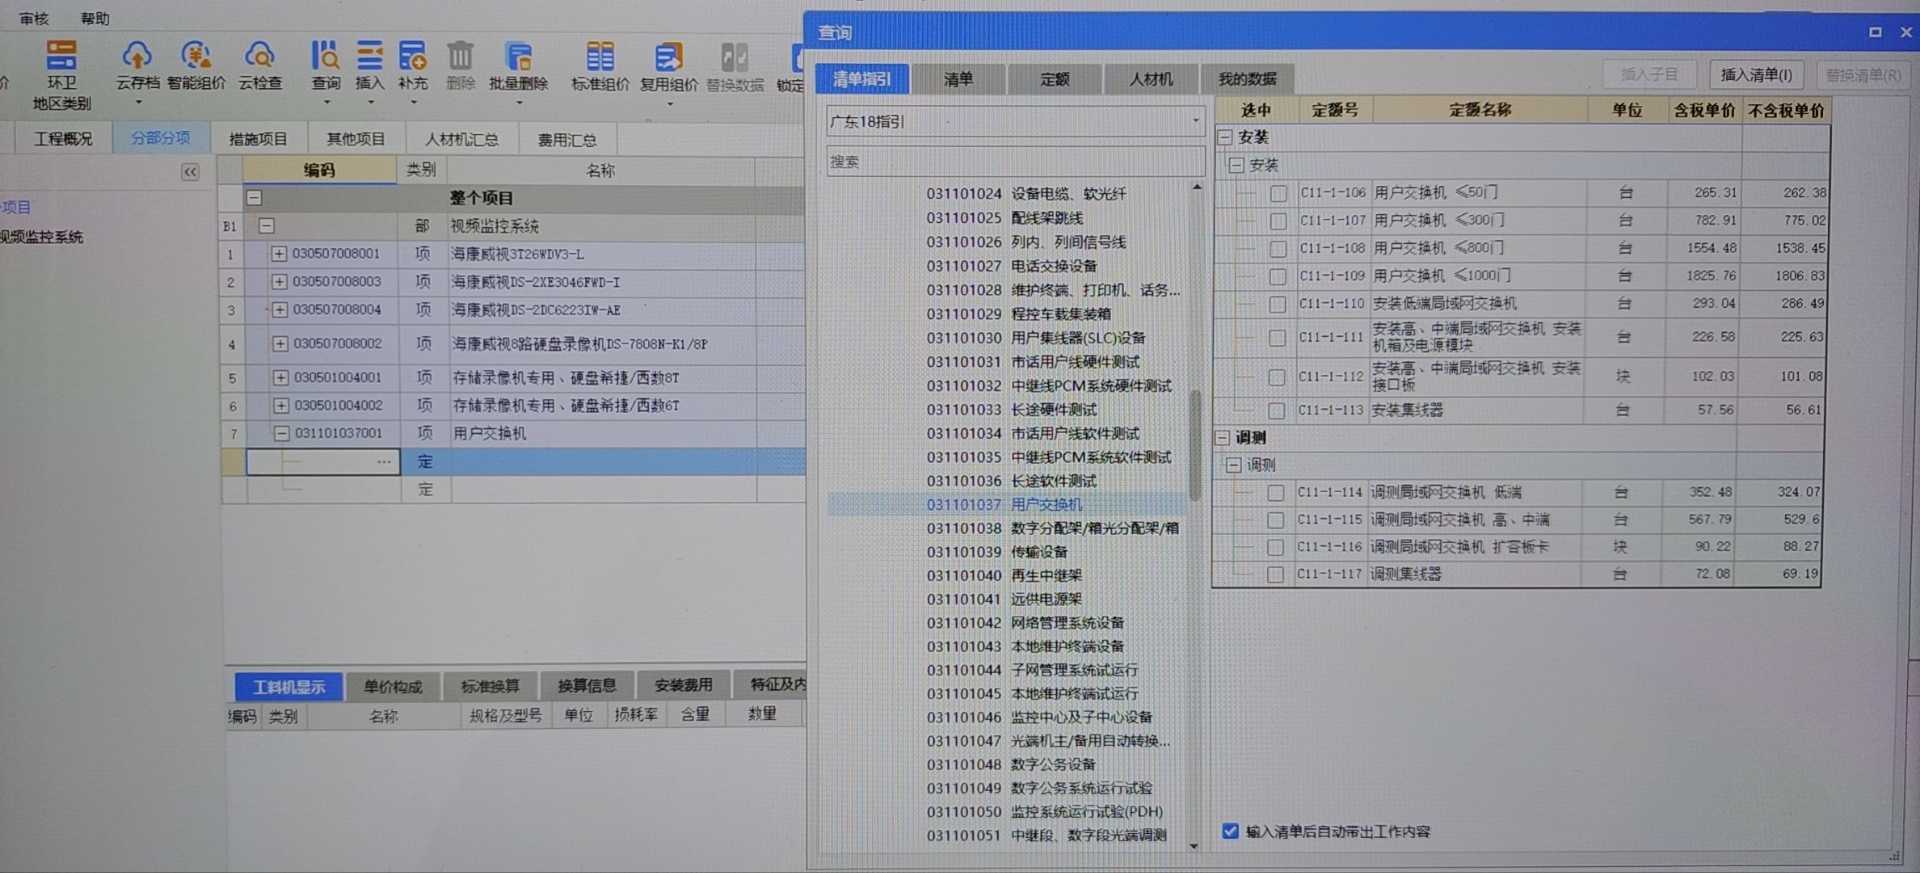Screen dimensions: 1920x873
Task: Open the 人材机 tab
Action: [1151, 79]
